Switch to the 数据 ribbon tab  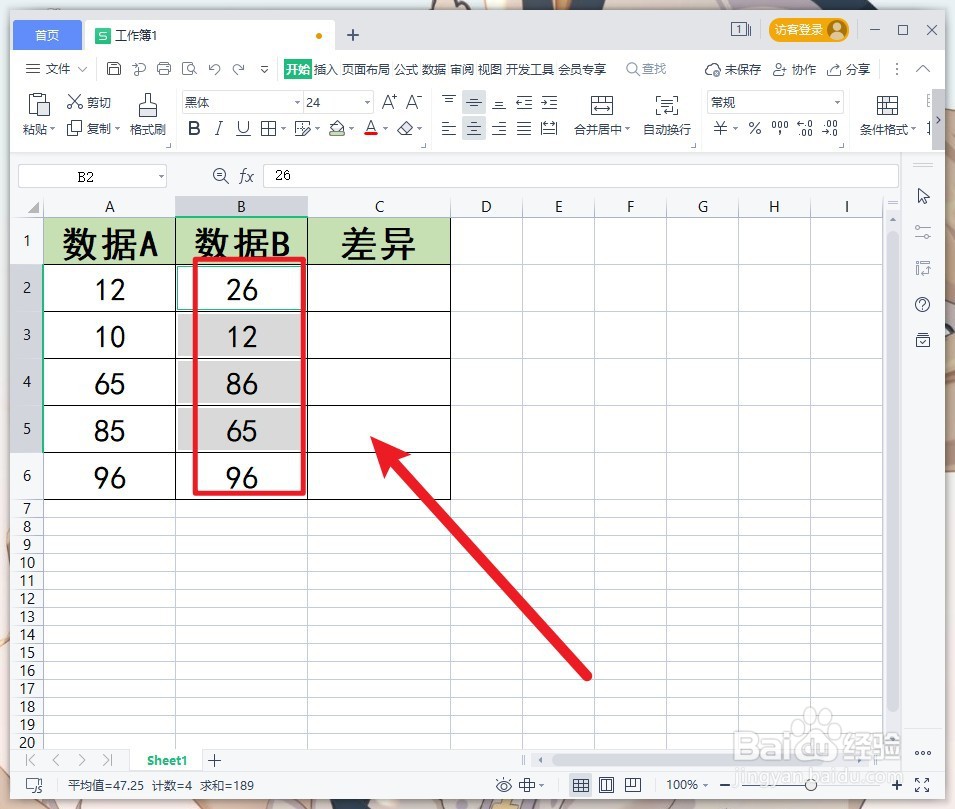(x=432, y=69)
